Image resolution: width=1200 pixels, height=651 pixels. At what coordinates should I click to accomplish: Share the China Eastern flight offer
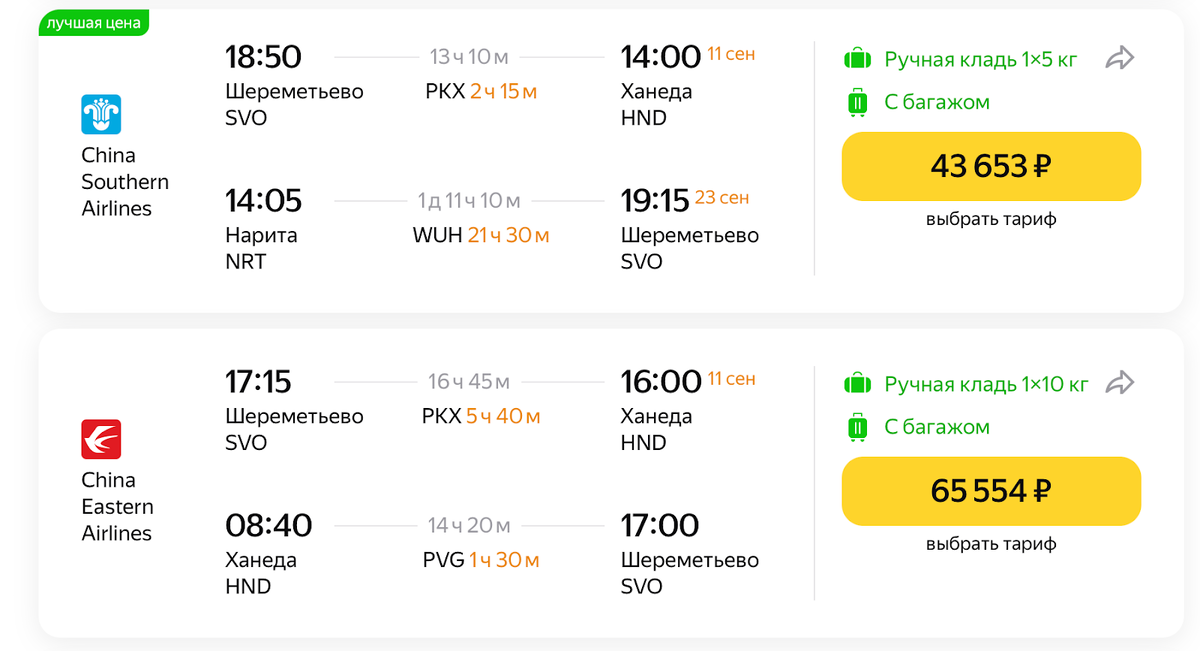(1119, 383)
